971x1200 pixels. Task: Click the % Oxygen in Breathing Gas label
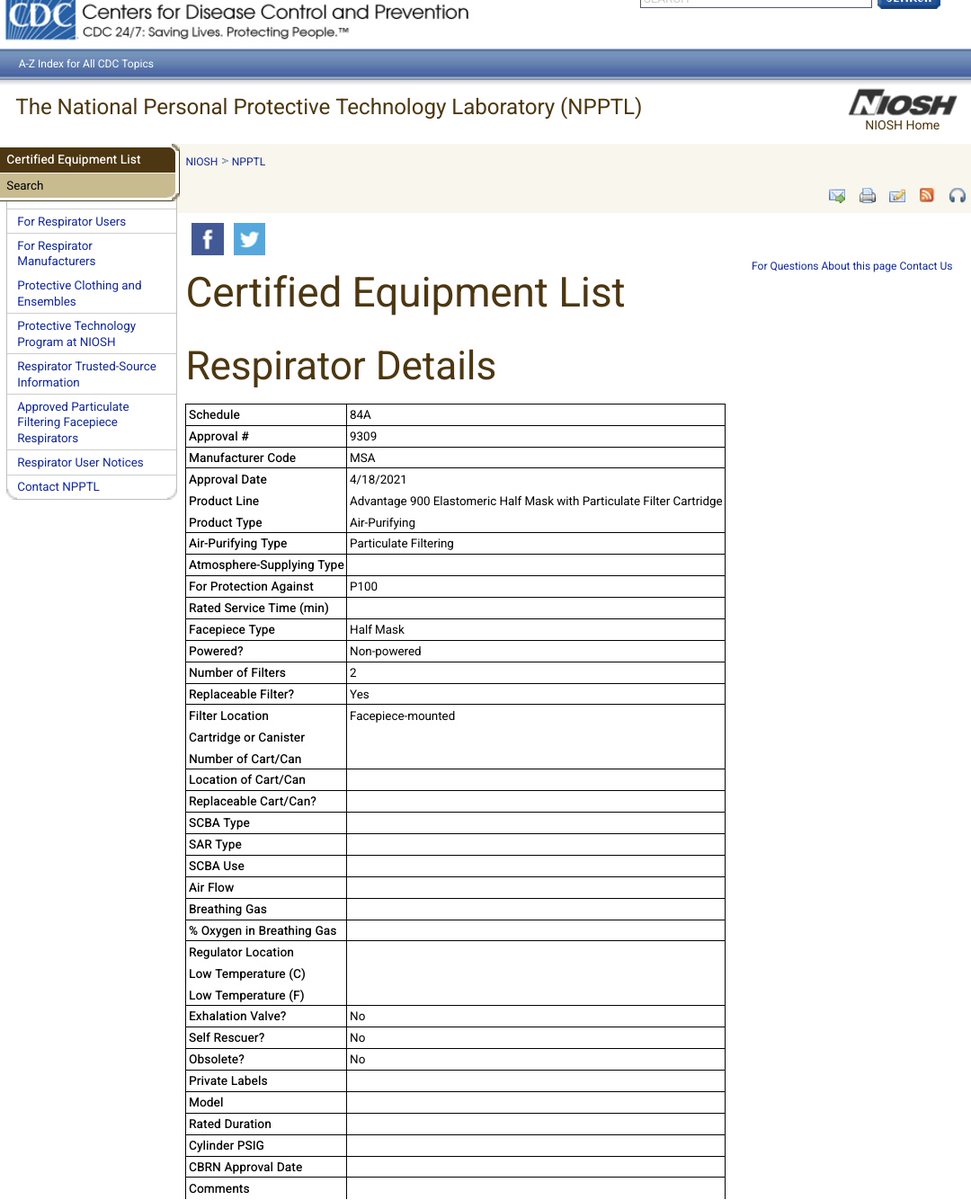(262, 931)
